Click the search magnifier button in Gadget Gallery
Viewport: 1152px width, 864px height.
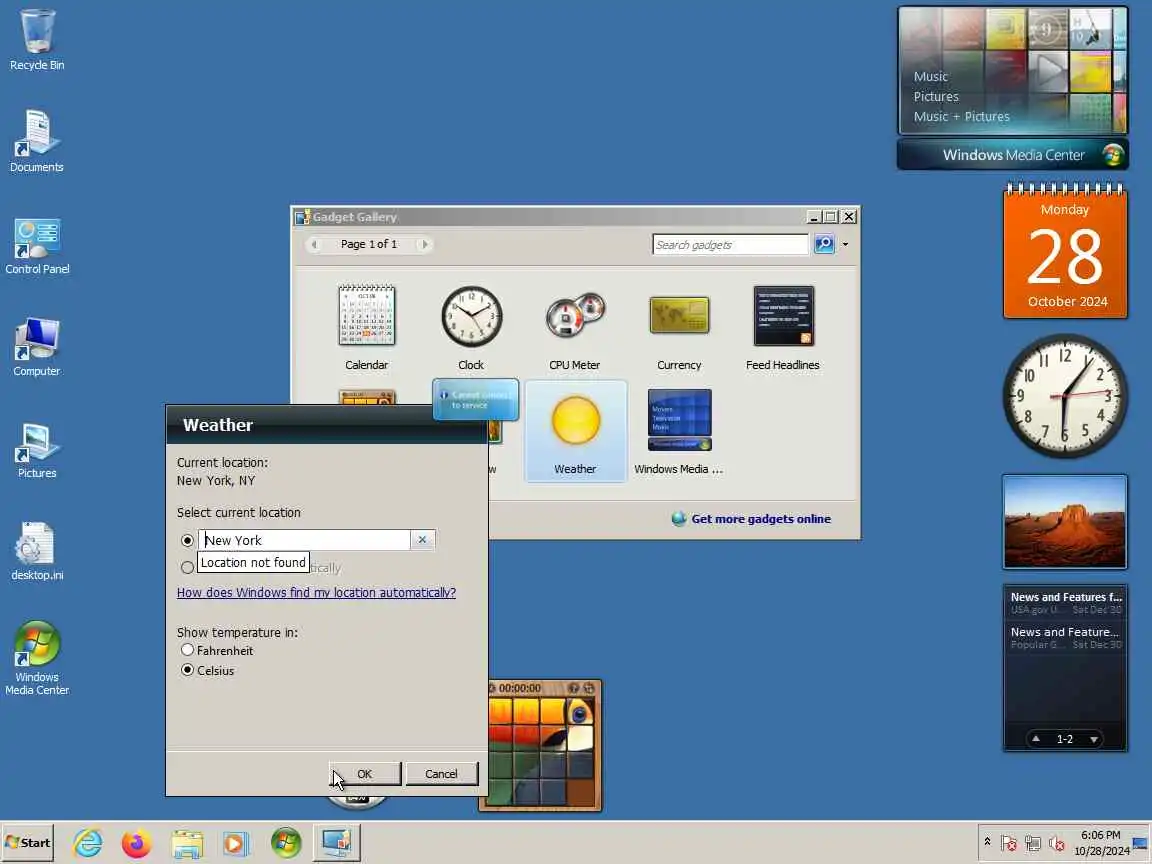coord(824,244)
